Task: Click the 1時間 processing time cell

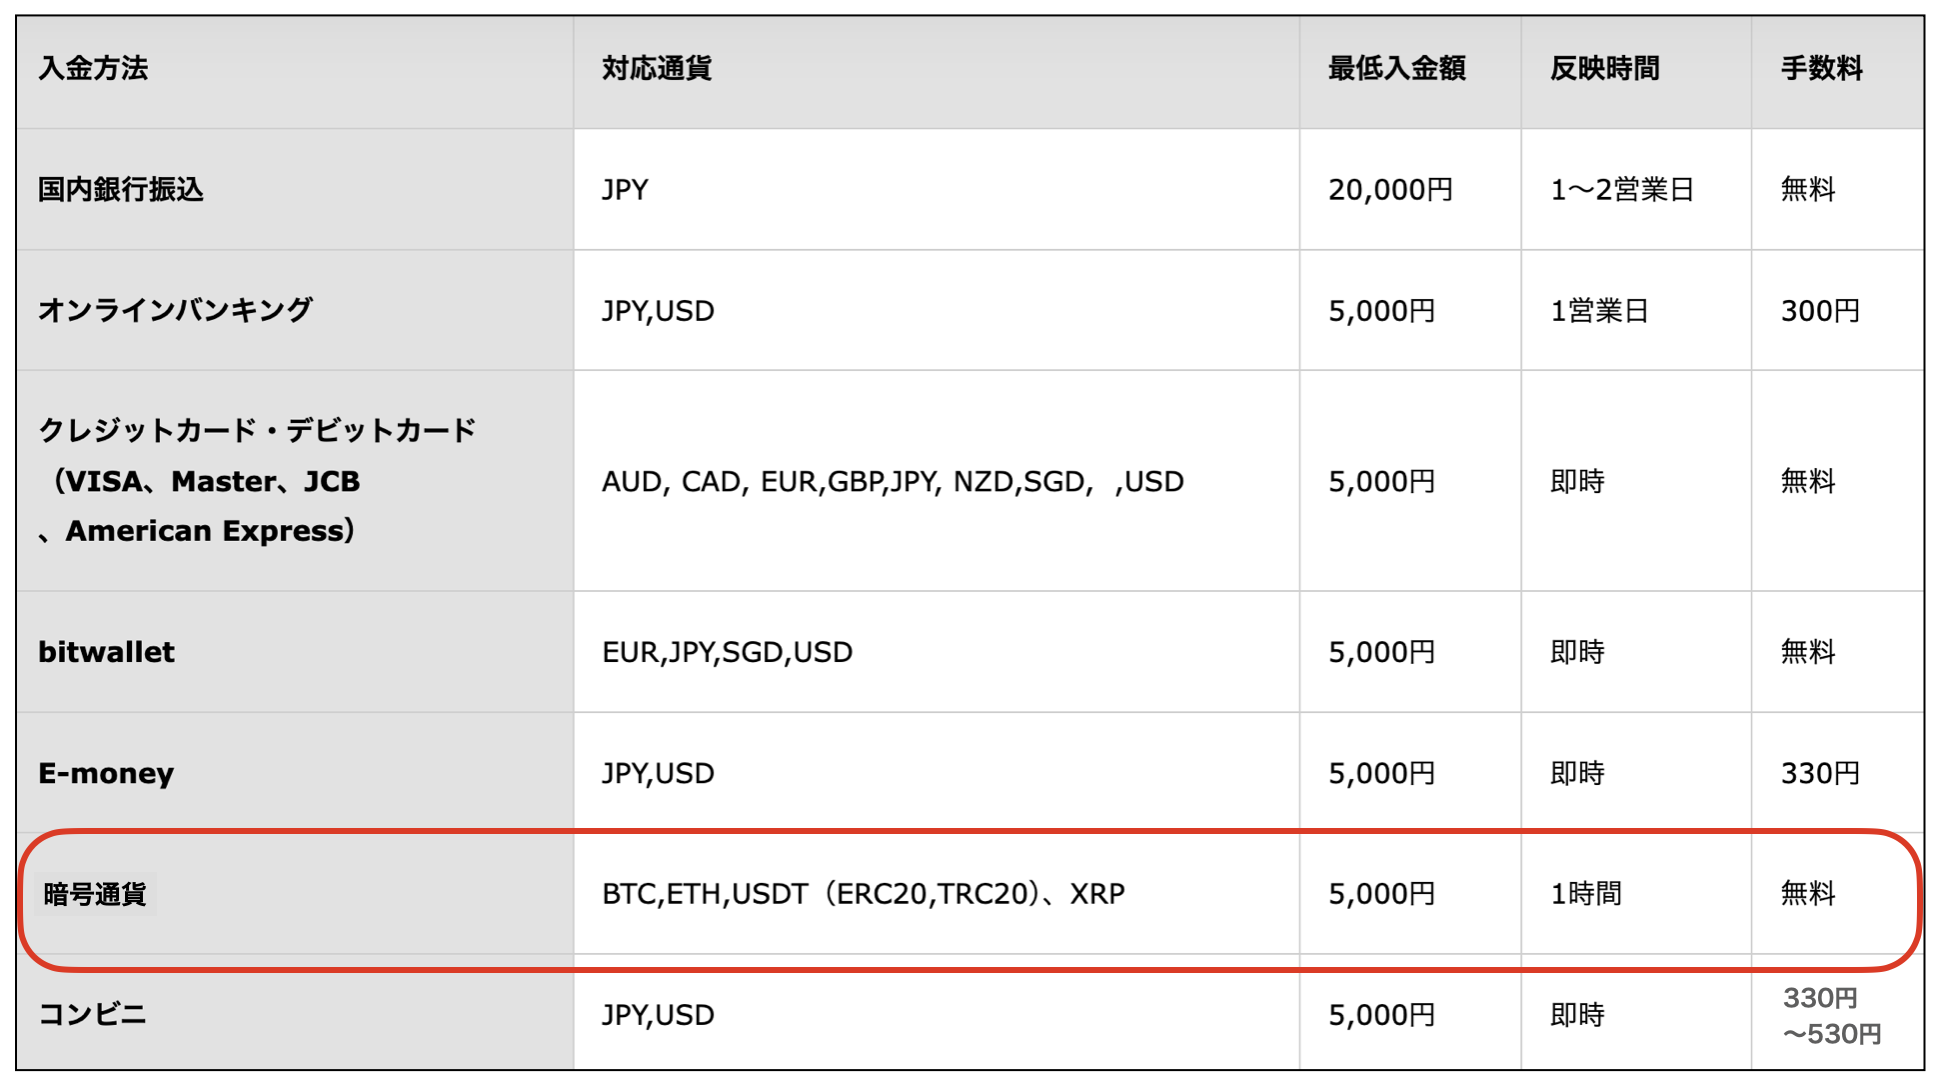Action: pyautogui.click(x=1585, y=894)
